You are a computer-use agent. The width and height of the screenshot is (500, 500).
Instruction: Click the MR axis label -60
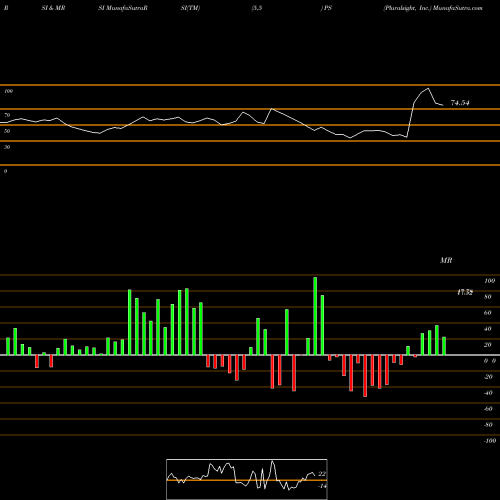[x=488, y=409]
